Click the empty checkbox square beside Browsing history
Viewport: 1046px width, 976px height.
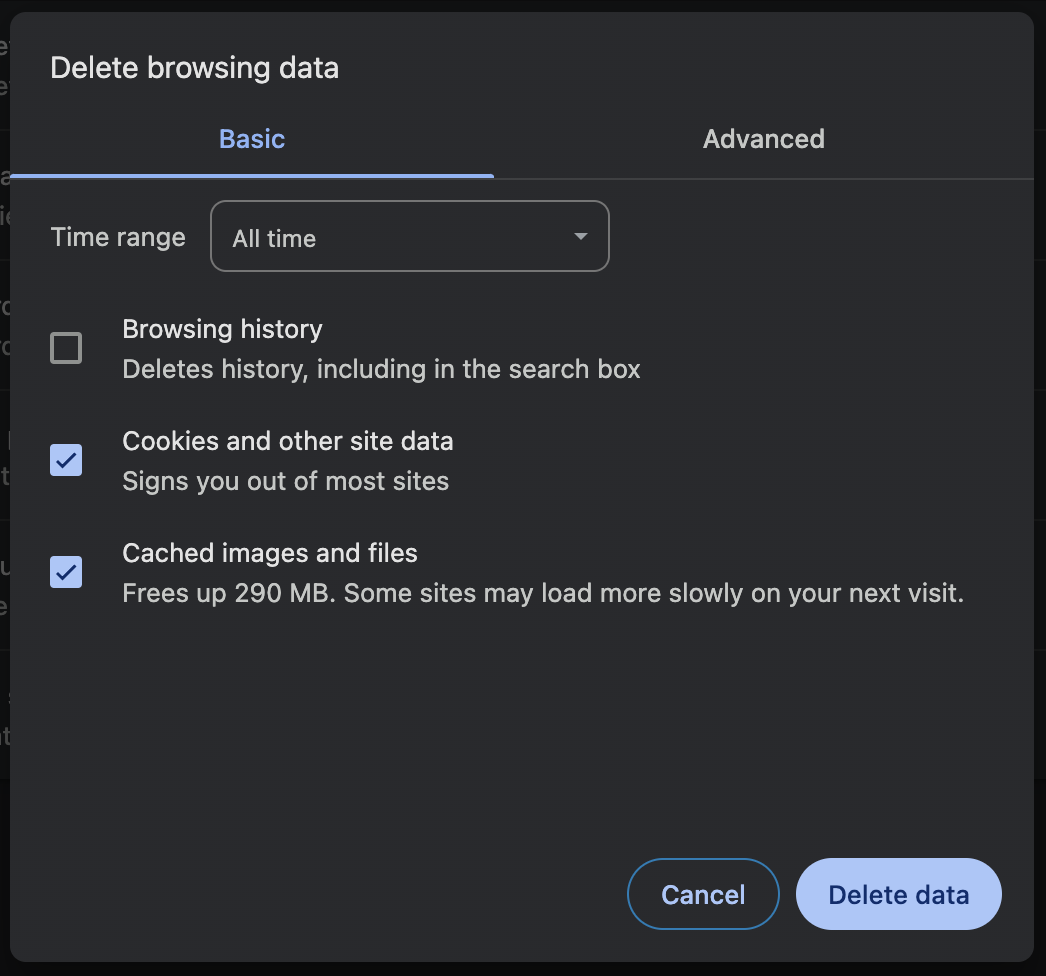(65, 348)
